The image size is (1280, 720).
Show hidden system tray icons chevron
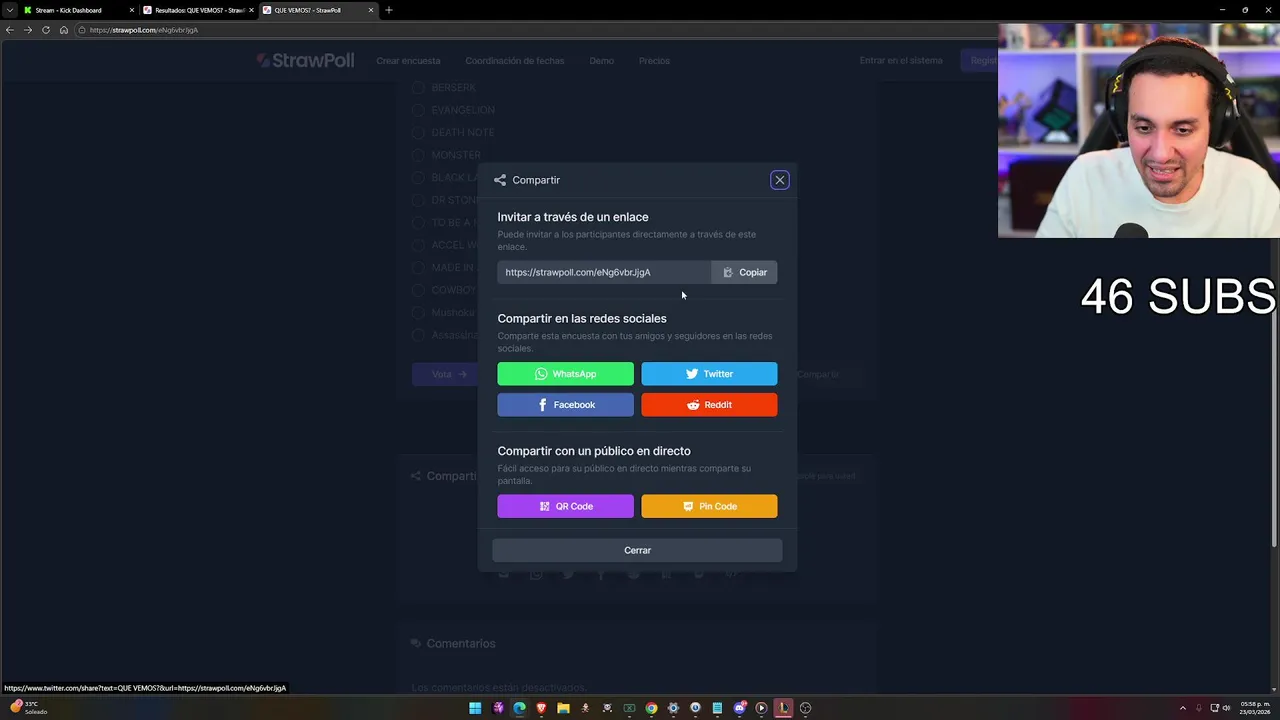tap(1183, 708)
